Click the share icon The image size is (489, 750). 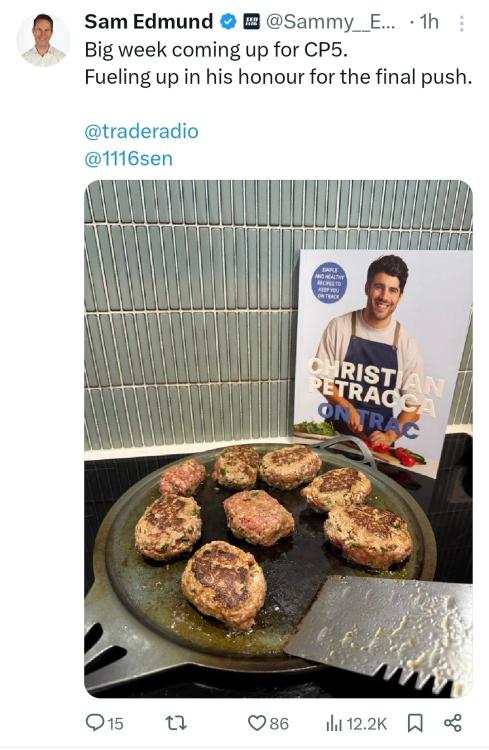coord(453,723)
